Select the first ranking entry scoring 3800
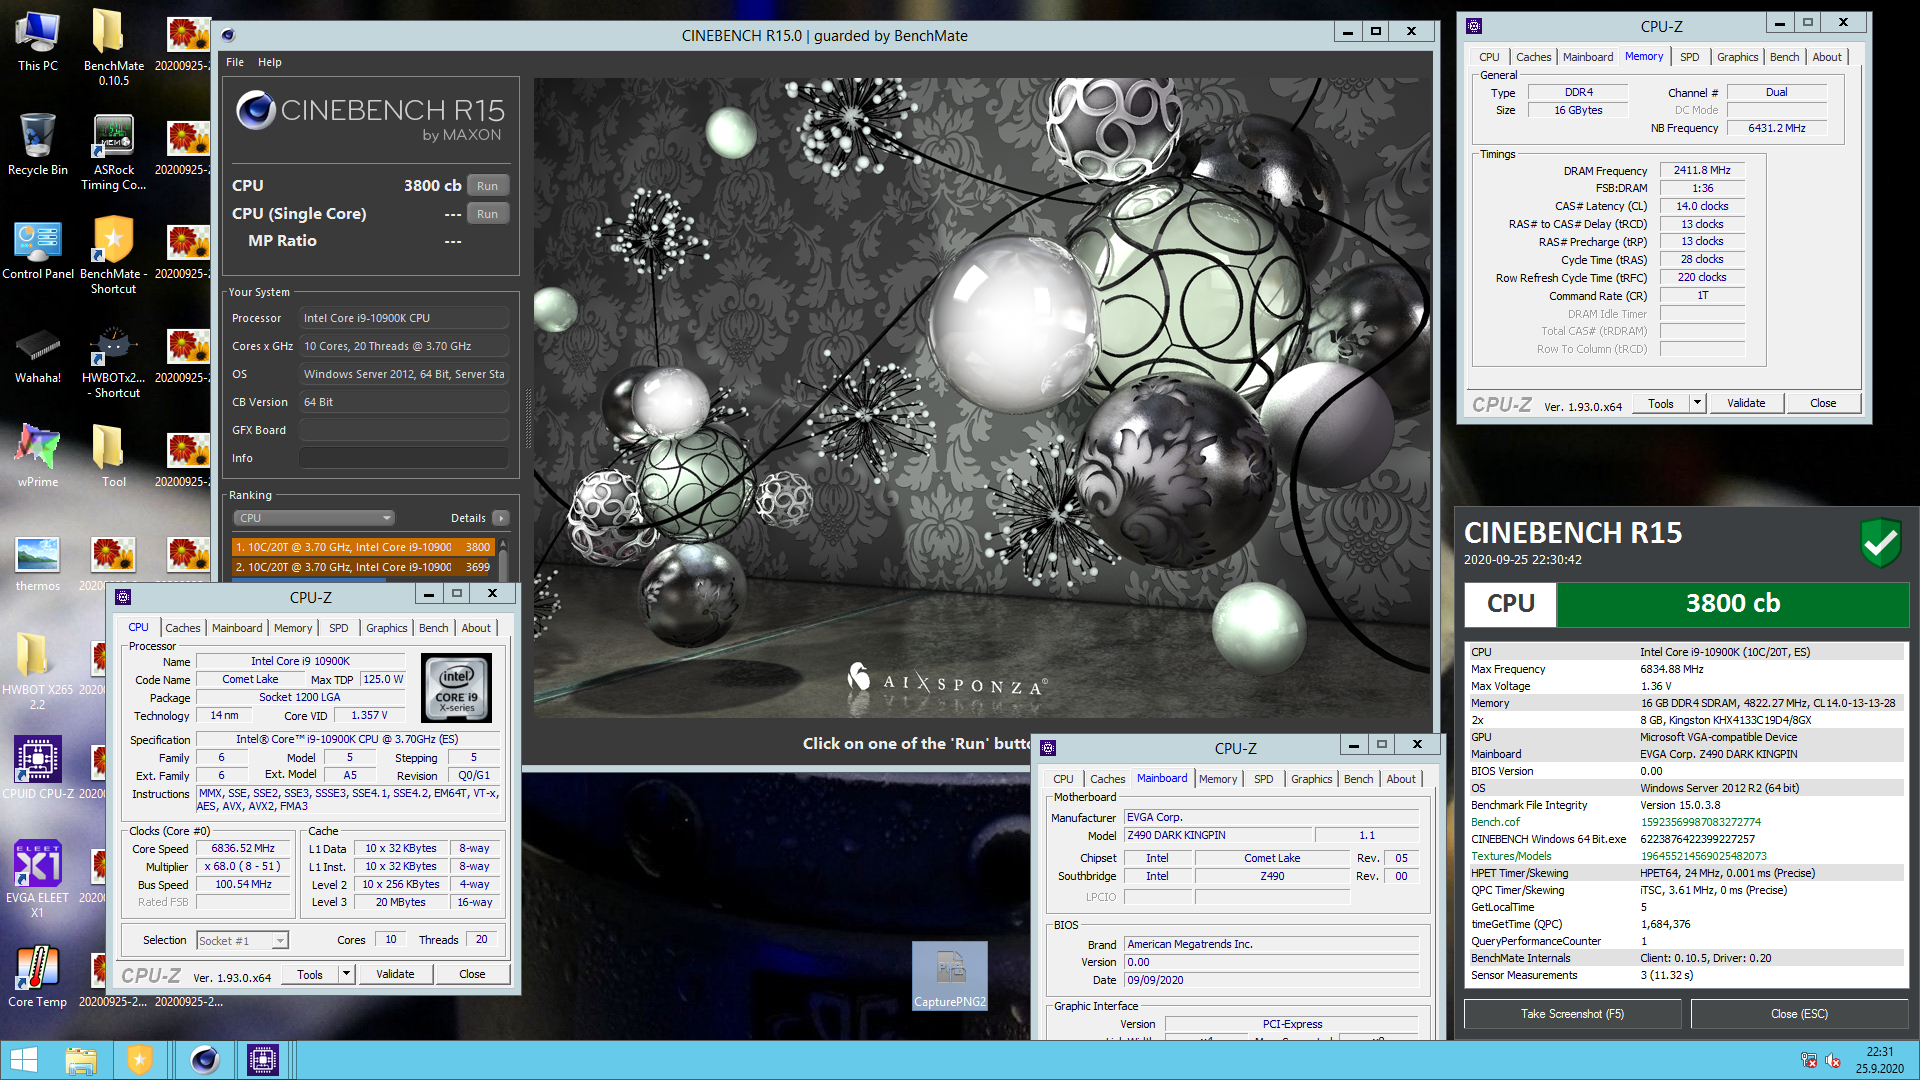This screenshot has height=1080, width=1920. 364,547
